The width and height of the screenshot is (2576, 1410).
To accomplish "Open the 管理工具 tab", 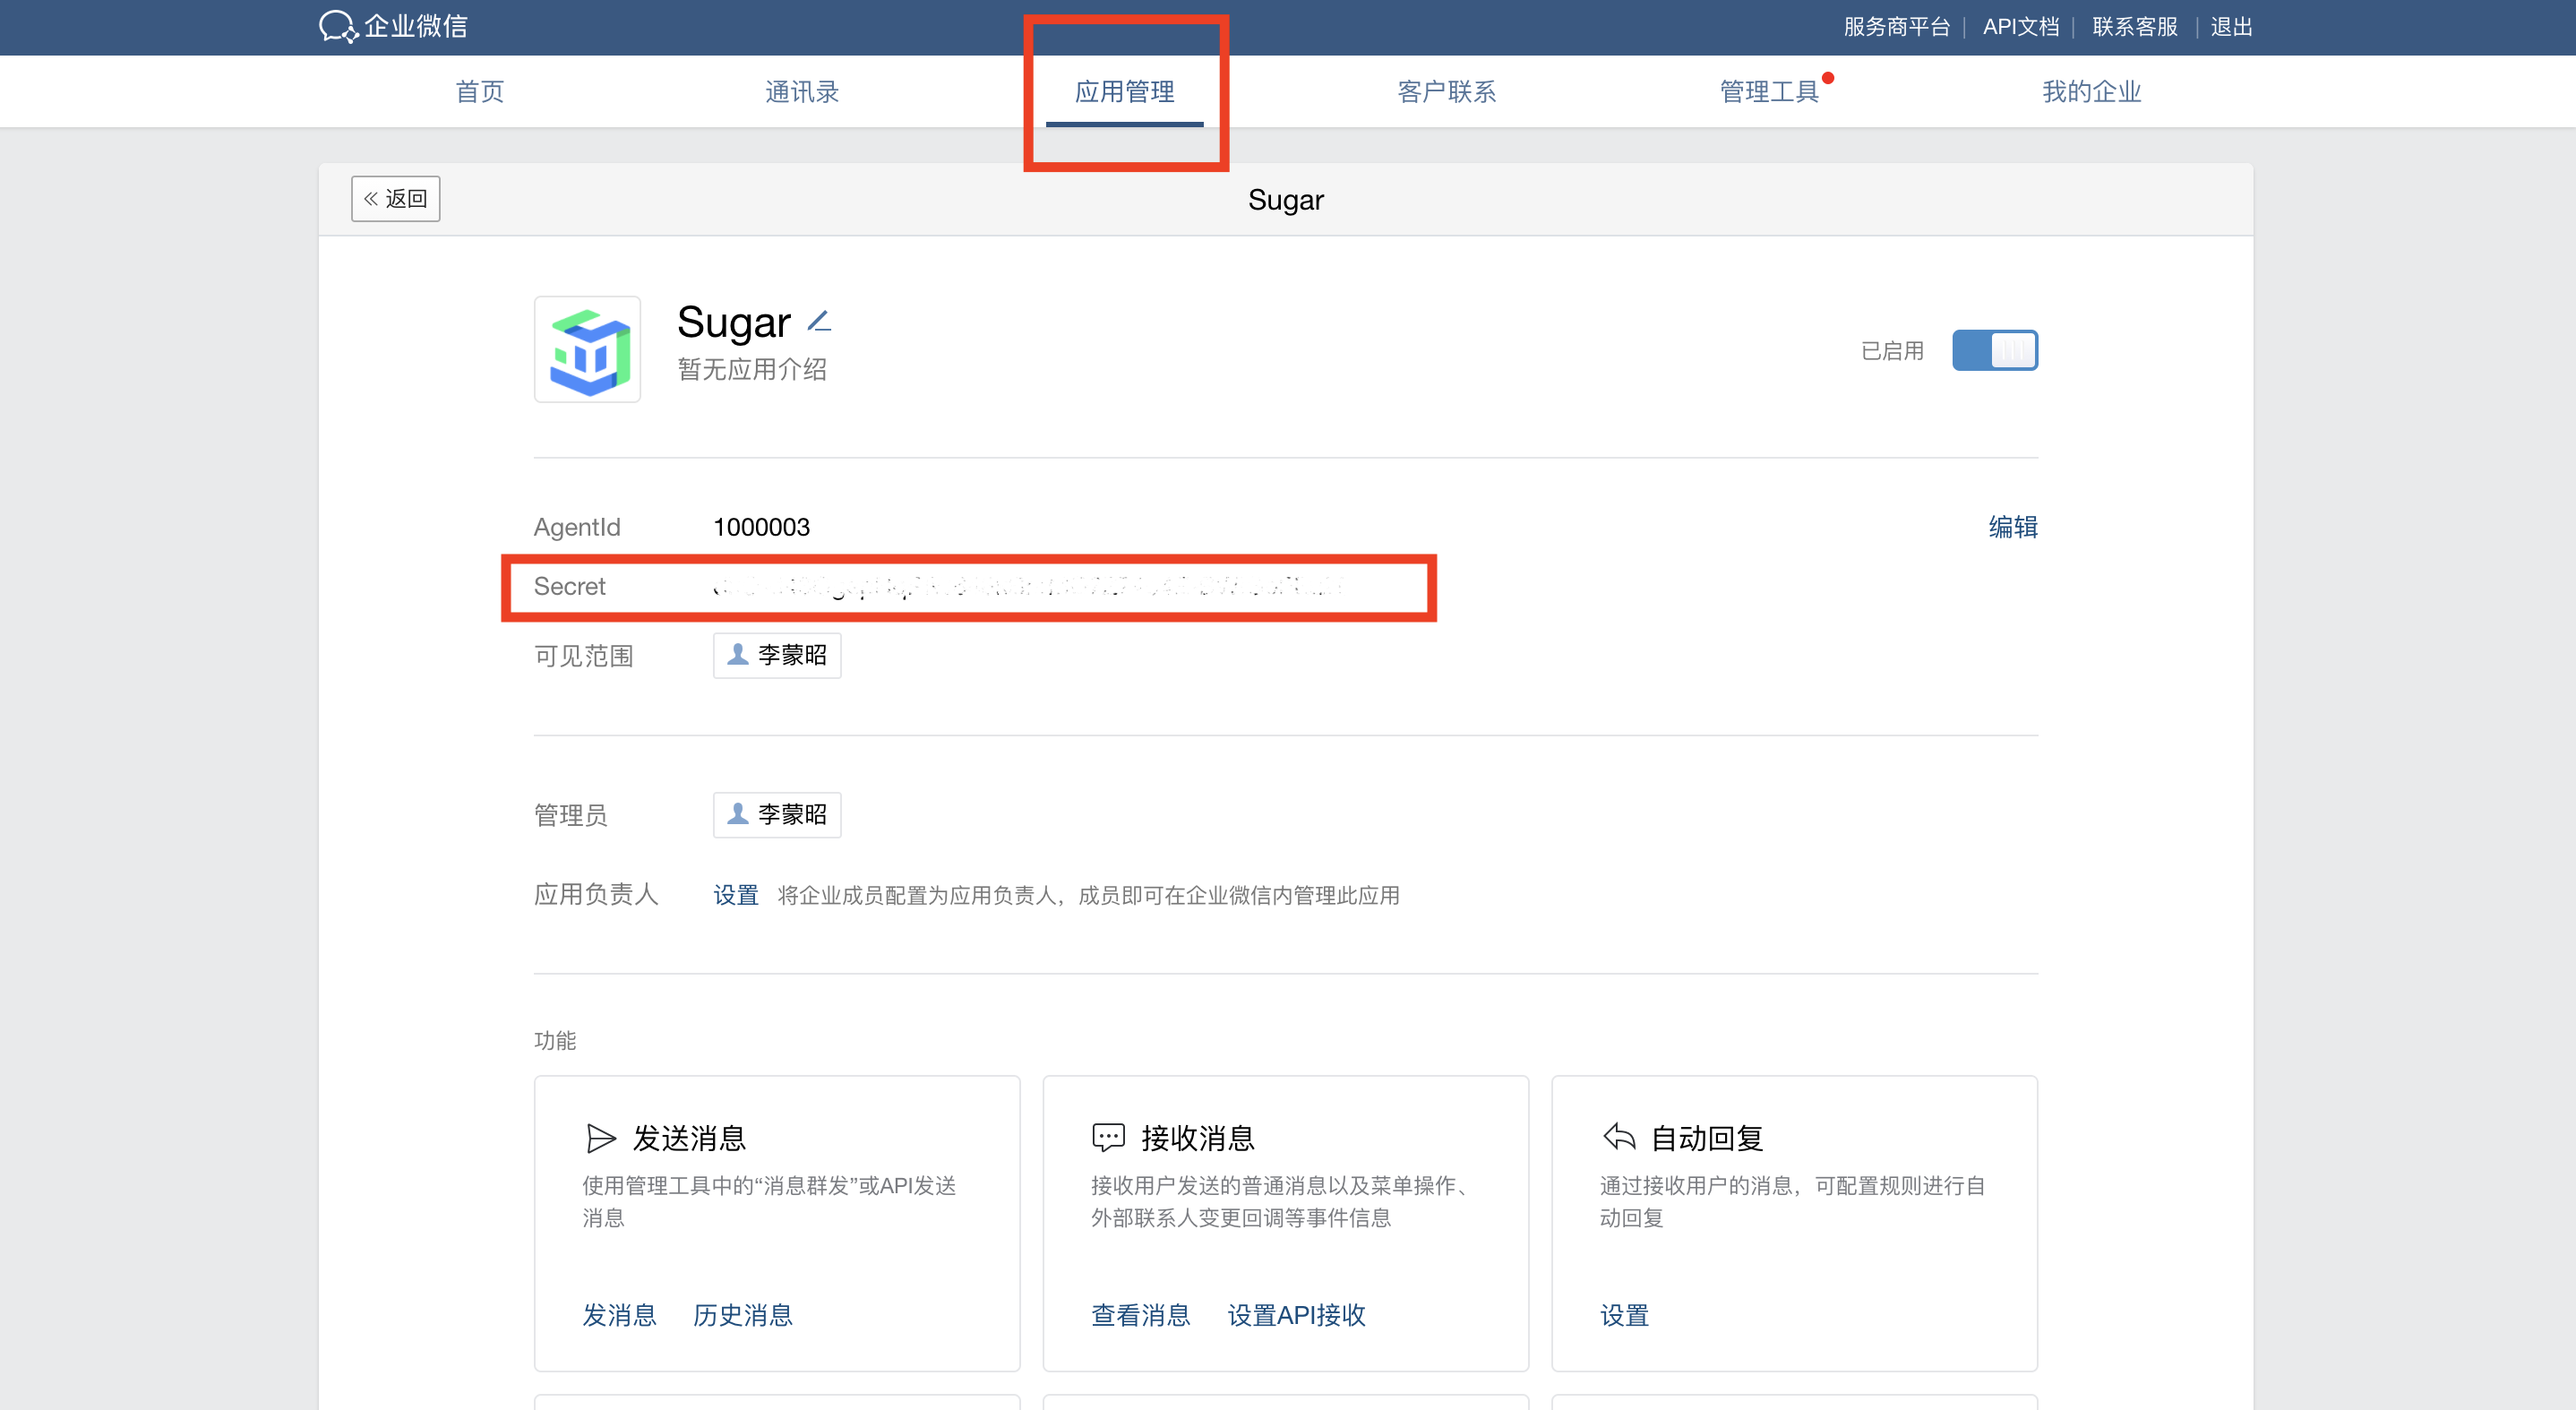I will click(1768, 92).
